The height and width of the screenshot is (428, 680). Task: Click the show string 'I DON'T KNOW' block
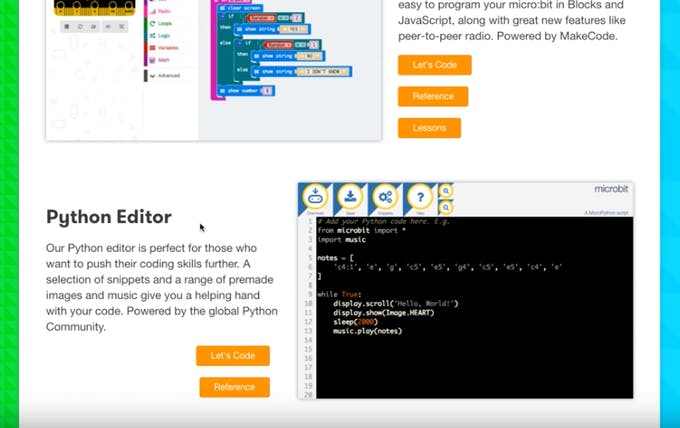pyautogui.click(x=301, y=72)
